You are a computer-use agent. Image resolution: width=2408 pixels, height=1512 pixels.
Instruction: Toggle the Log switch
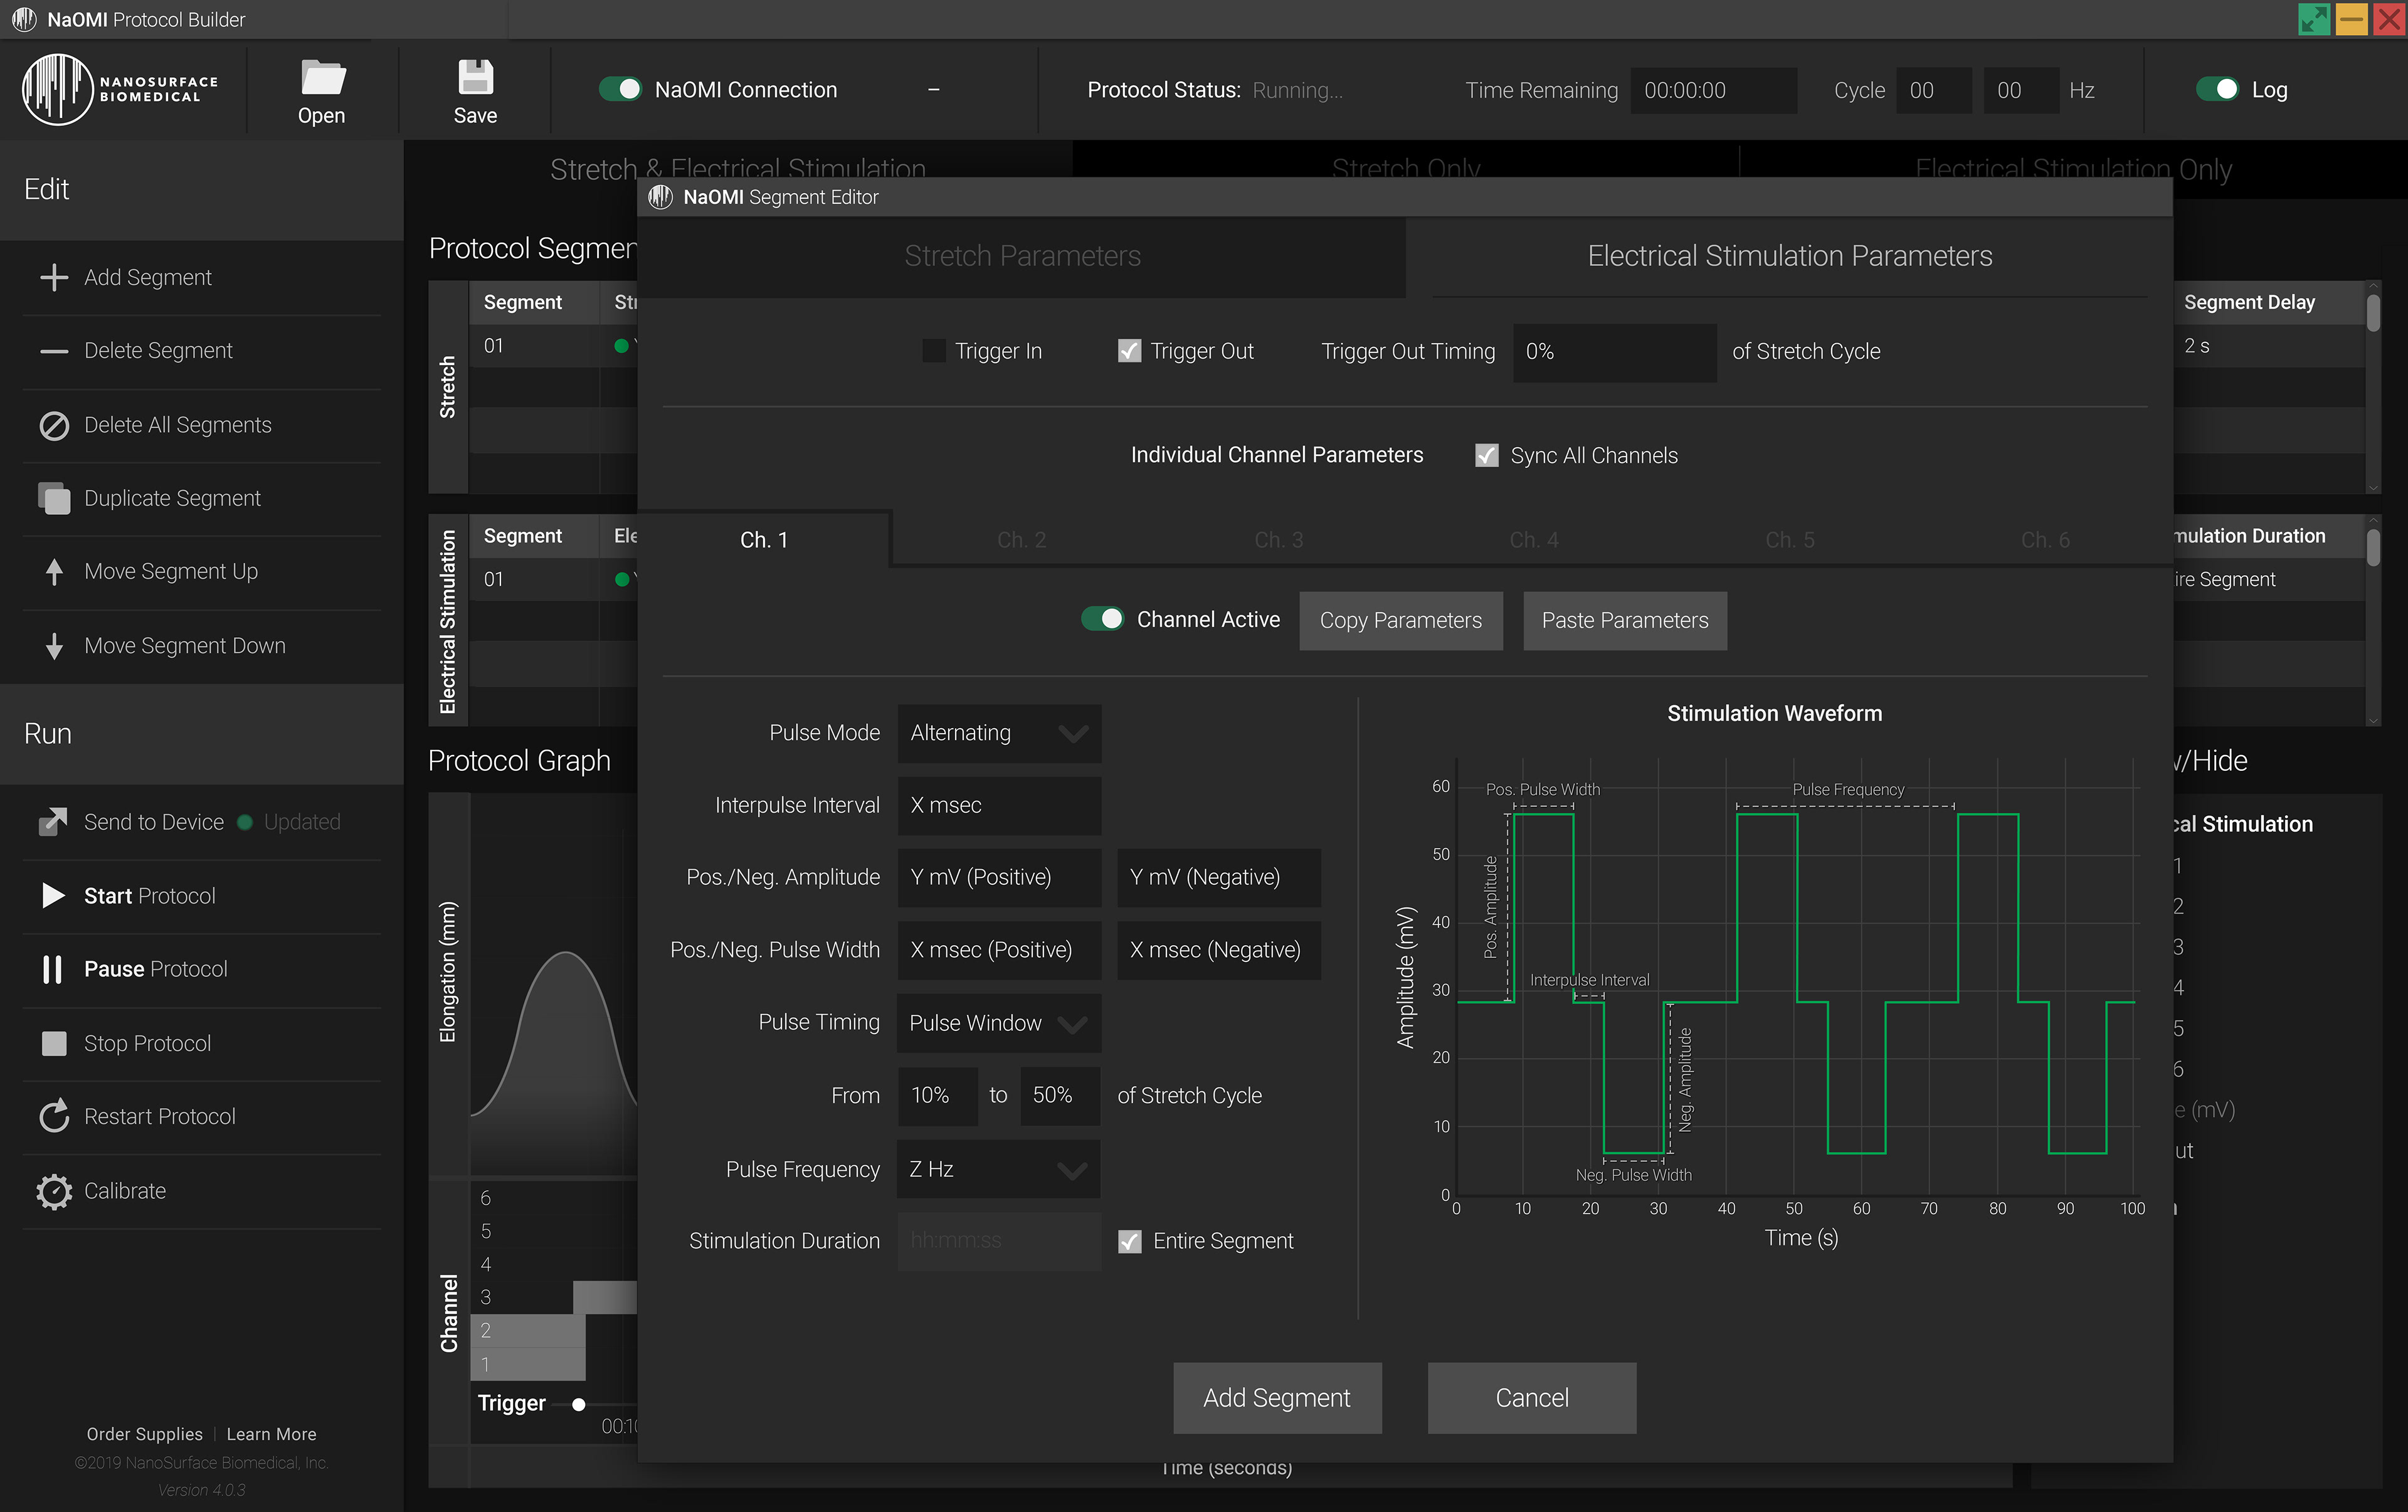click(x=2217, y=89)
